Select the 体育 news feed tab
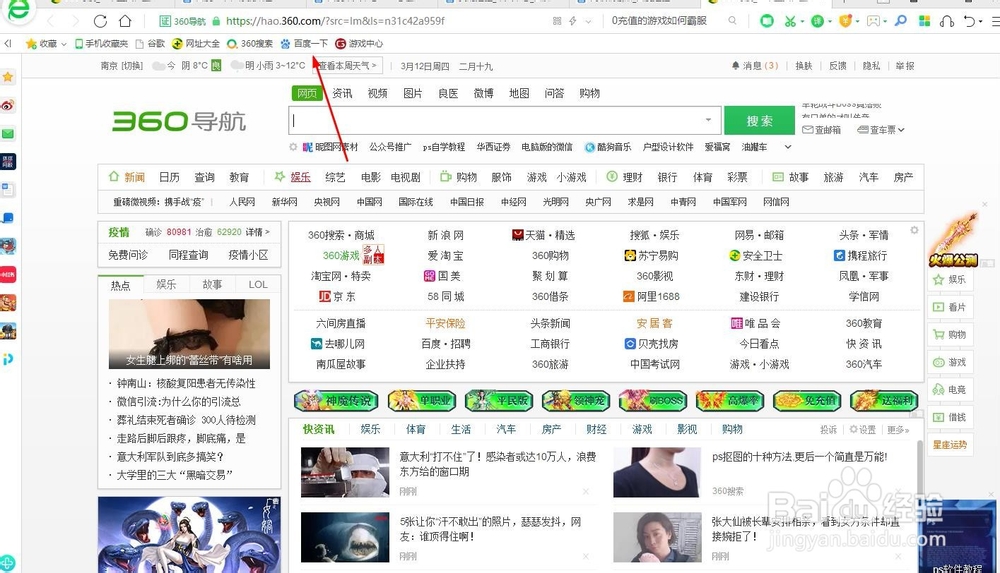 pyautogui.click(x=416, y=429)
